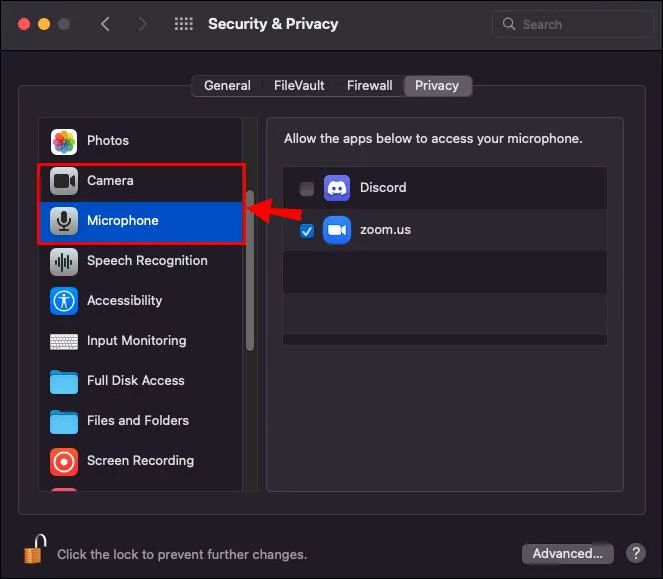Screen dimensions: 663x579
Task: Open help with question mark button
Action: coord(635,553)
